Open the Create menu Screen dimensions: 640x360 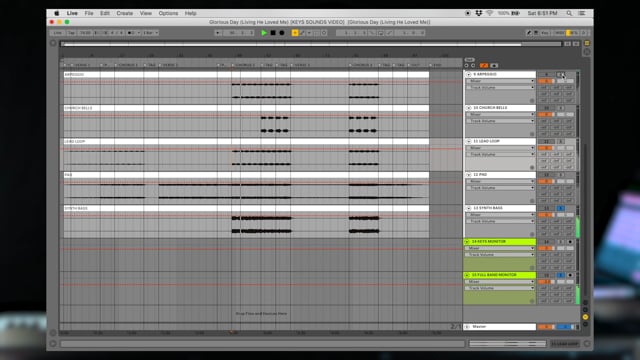pos(124,13)
